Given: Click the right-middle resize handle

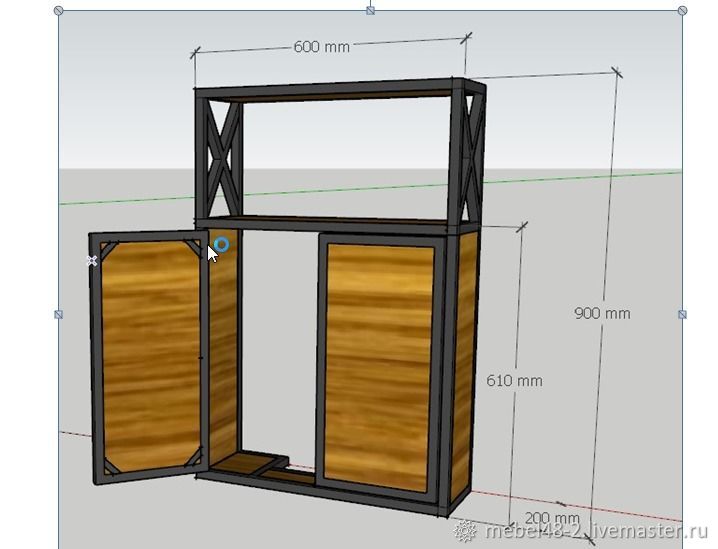Looking at the screenshot, I should click(x=683, y=314).
